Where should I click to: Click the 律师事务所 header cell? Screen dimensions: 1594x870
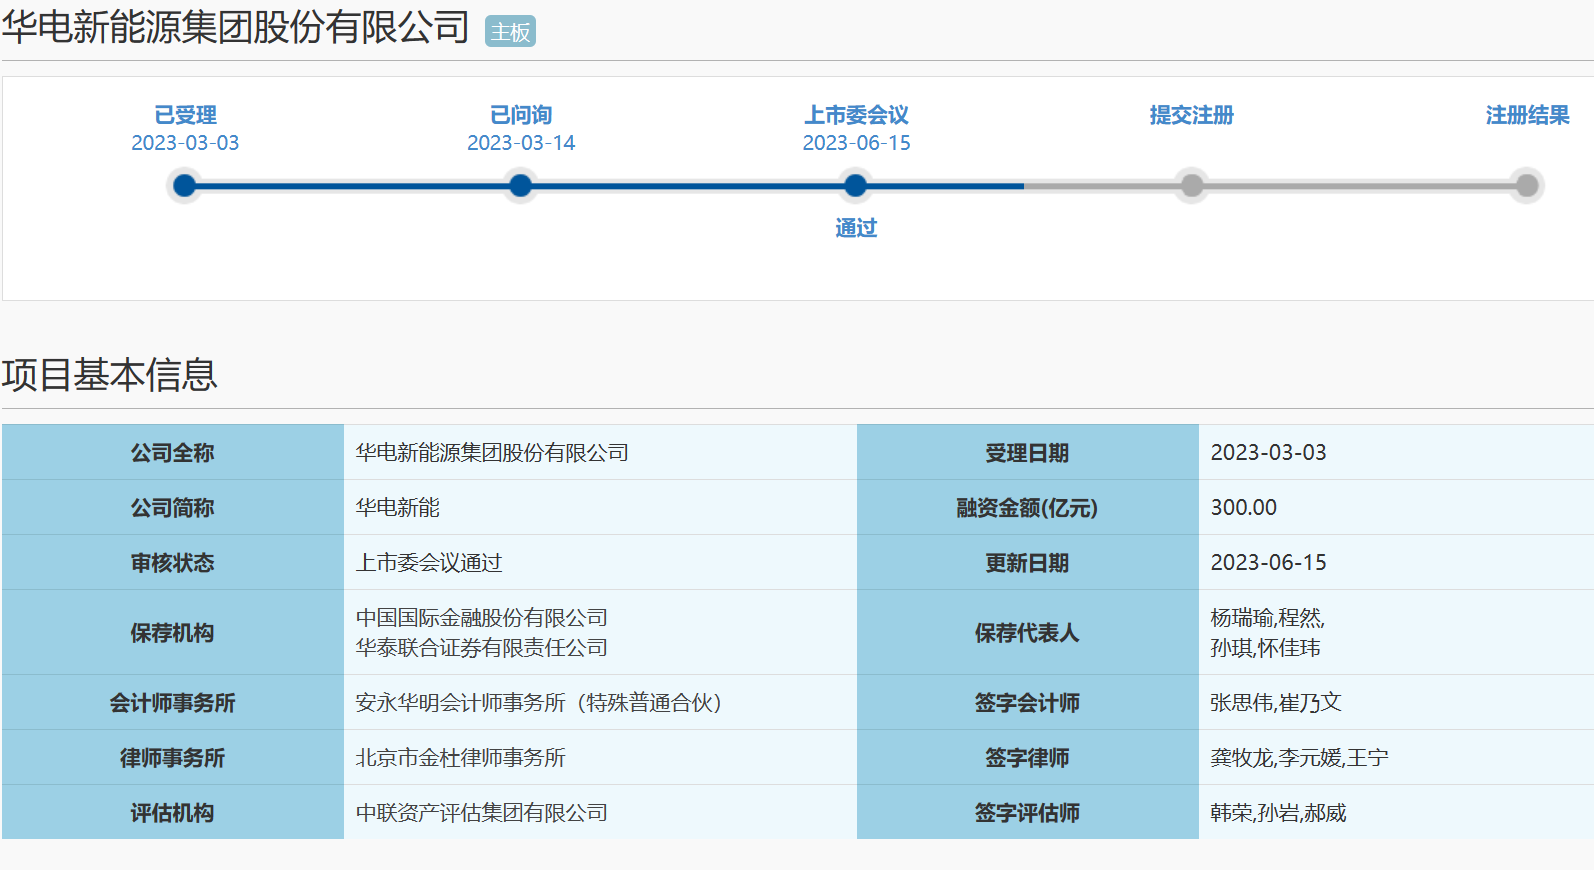[173, 757]
